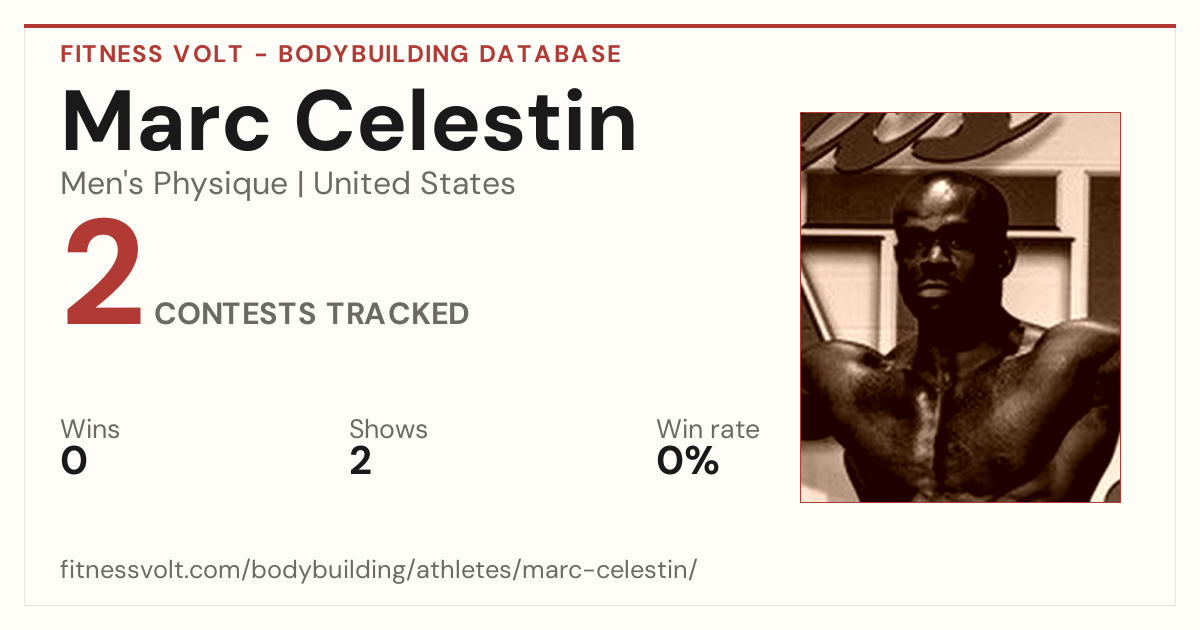Image resolution: width=1200 pixels, height=630 pixels.
Task: Select the 2 value under Shows
Action: [360, 461]
